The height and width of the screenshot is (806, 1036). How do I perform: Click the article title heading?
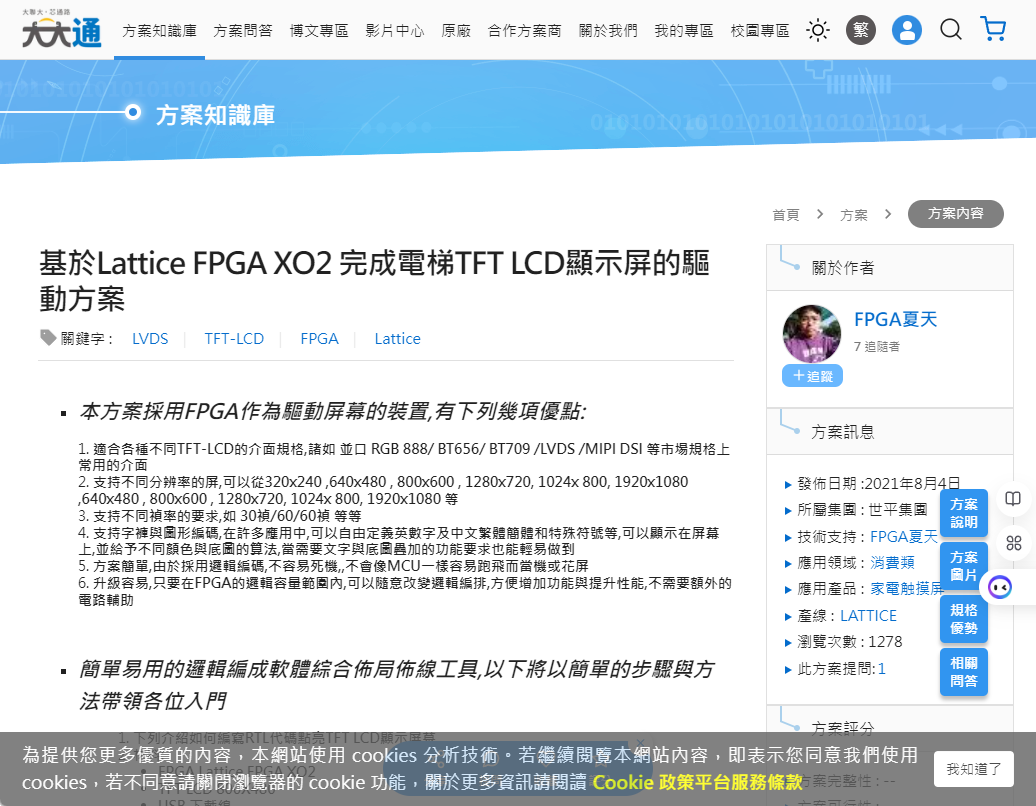[x=374, y=281]
